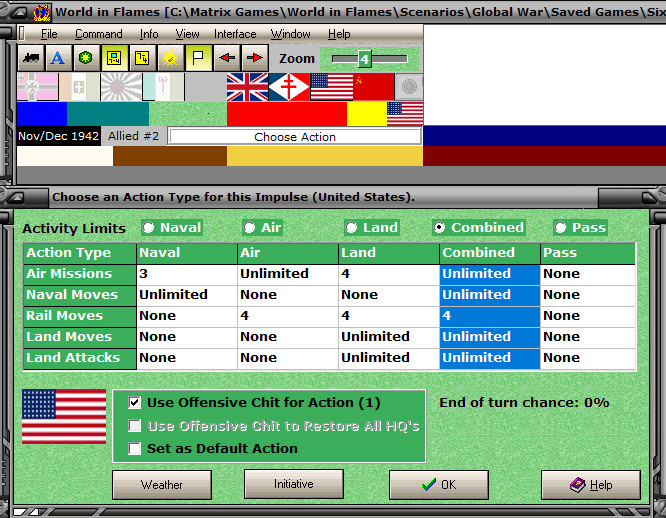Click the gray round button beside the Soviet flag
Screen dimensions: 666x518
pos(409,87)
